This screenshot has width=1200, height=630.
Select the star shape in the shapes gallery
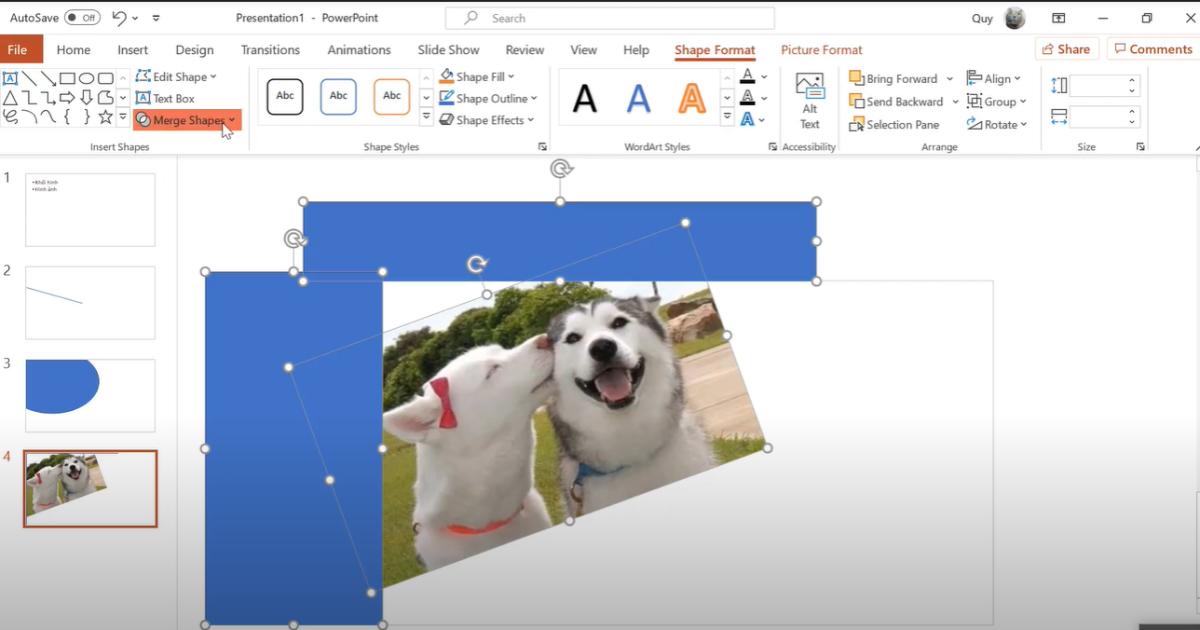(x=105, y=117)
